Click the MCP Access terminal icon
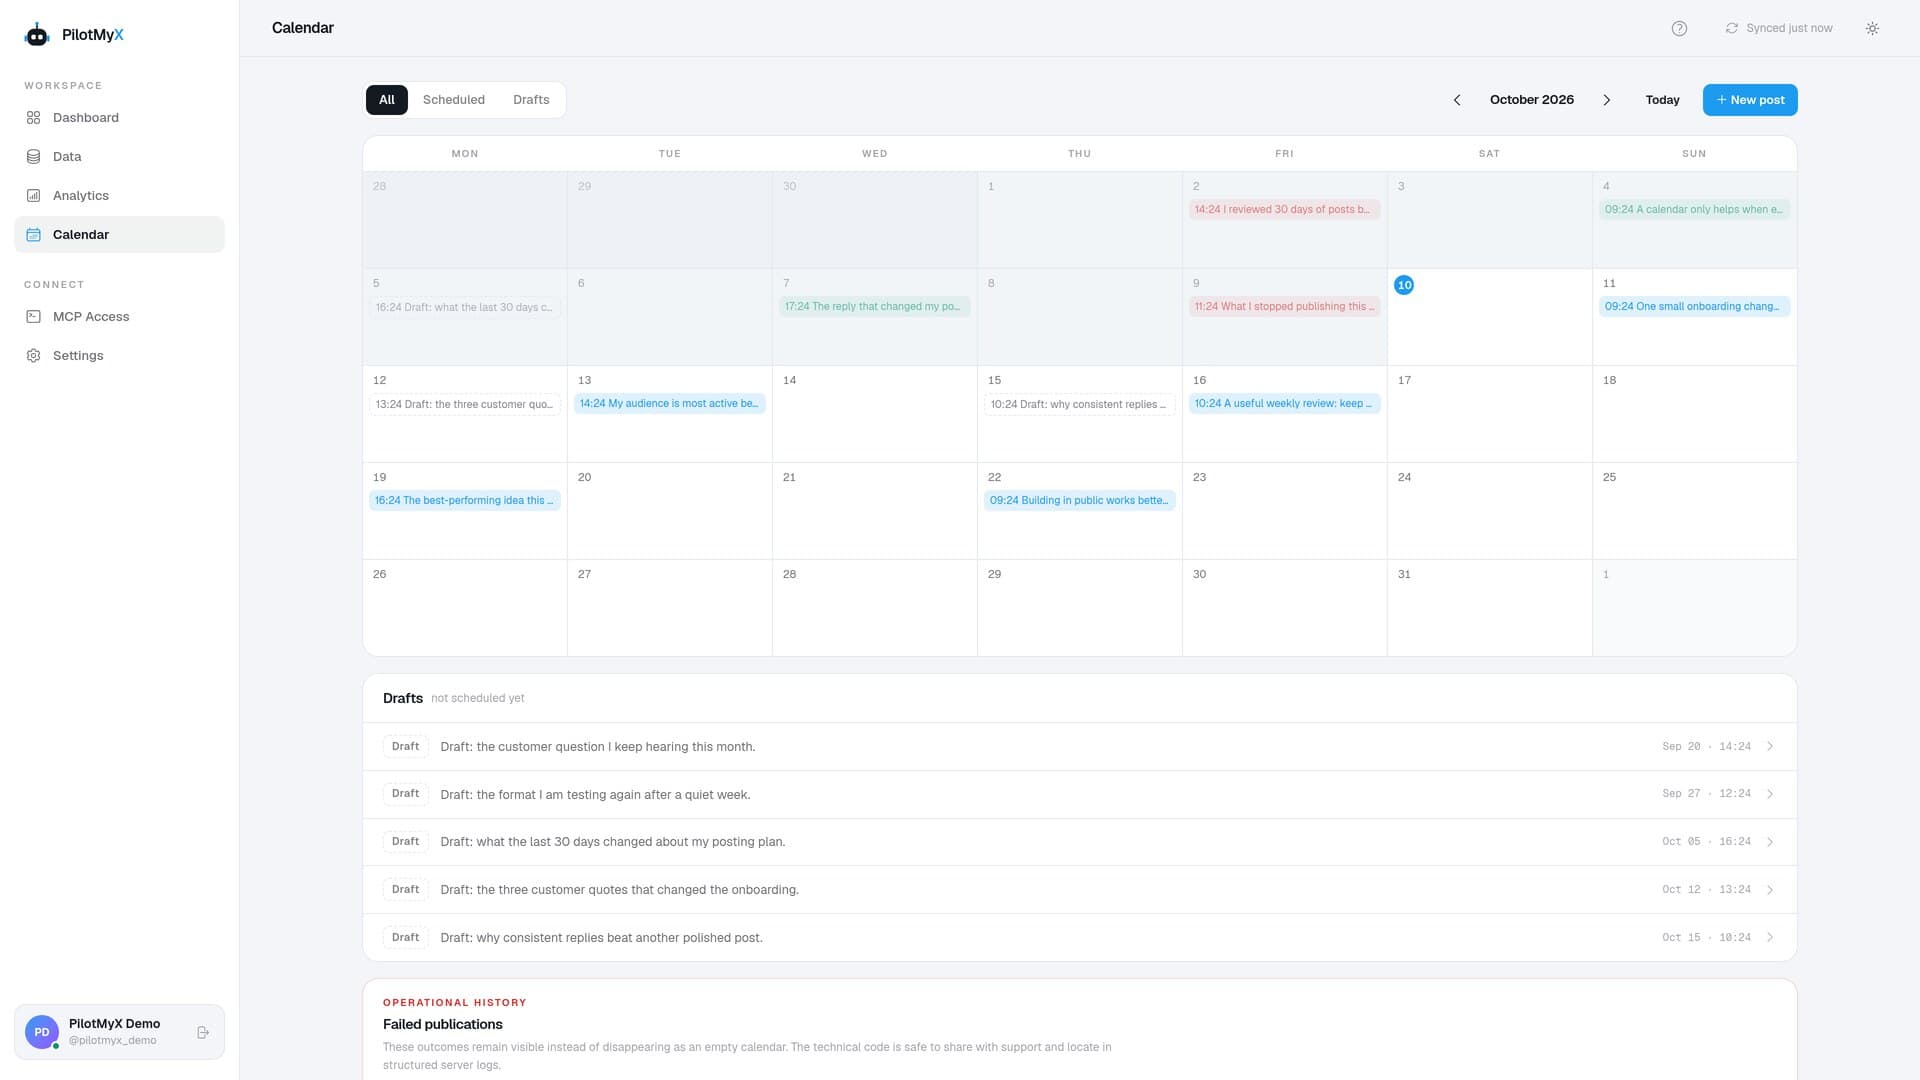The height and width of the screenshot is (1080, 1920). pos(33,317)
